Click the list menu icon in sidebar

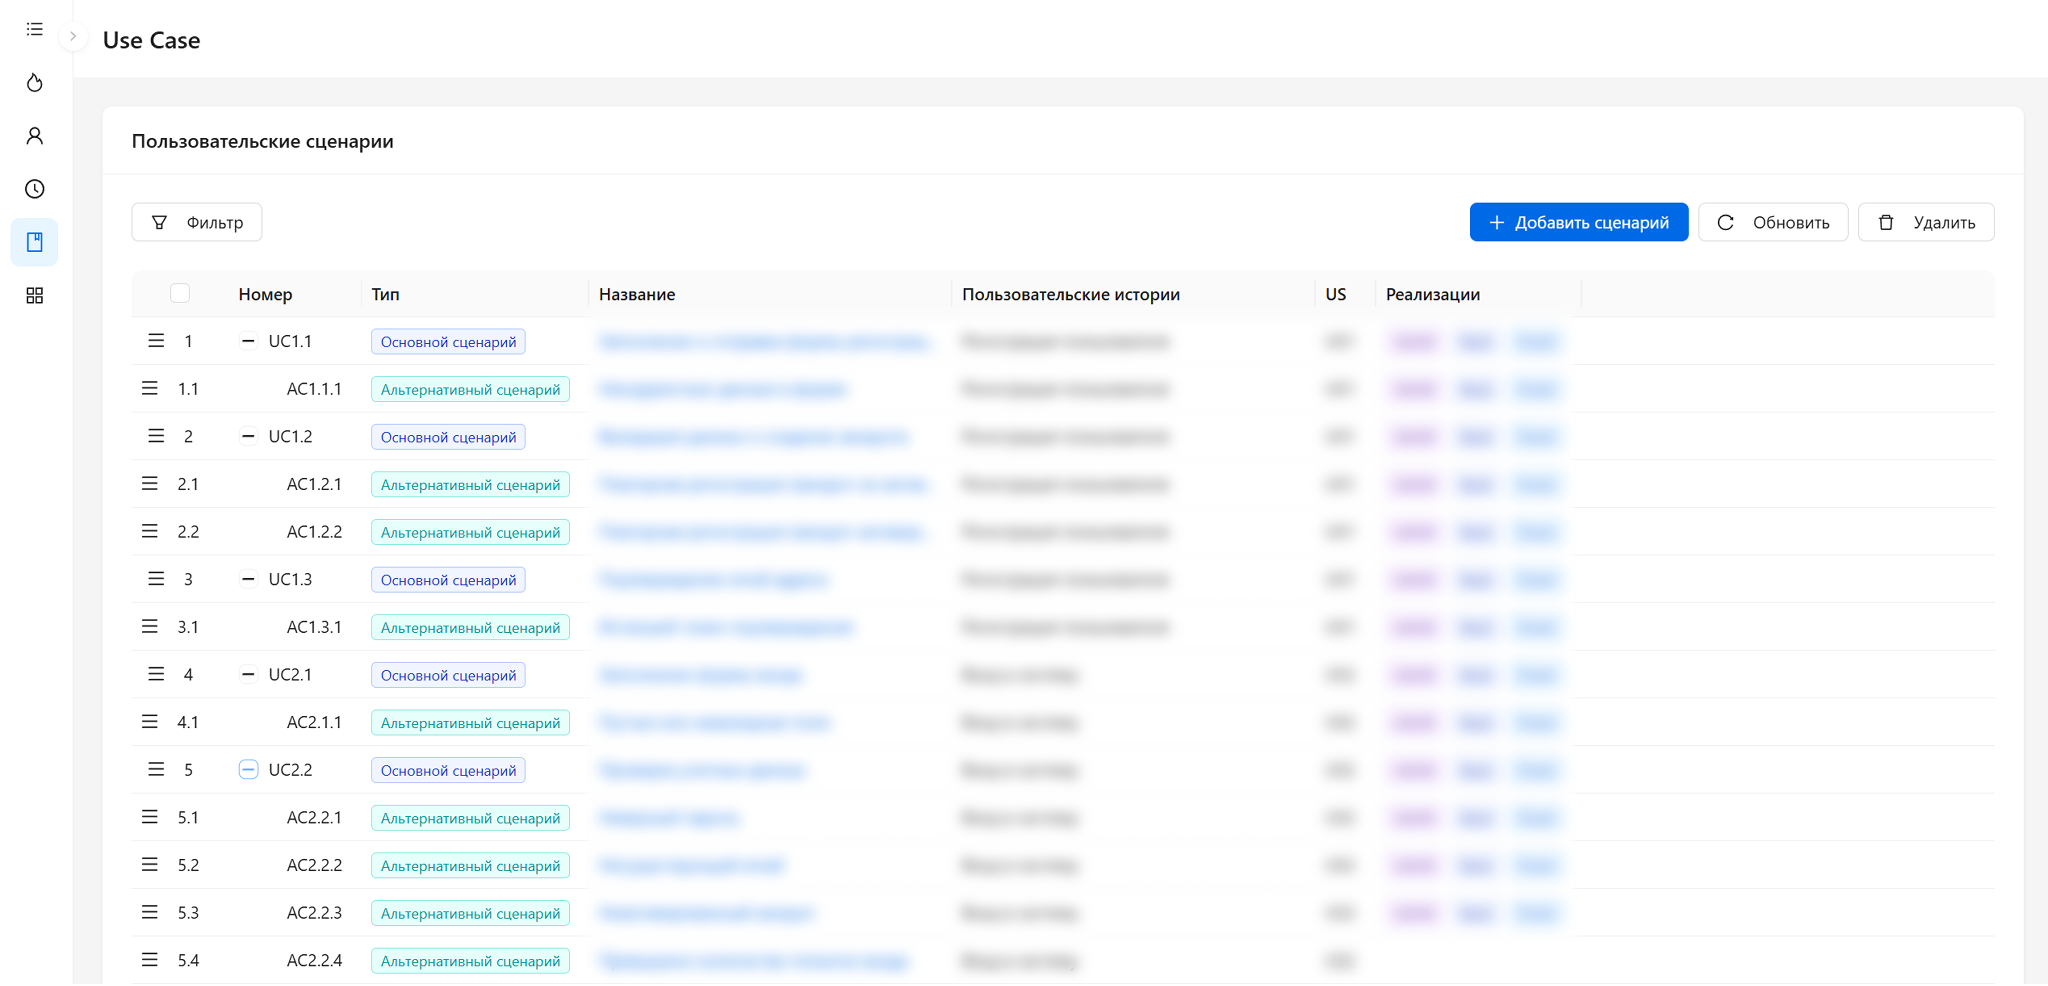pos(35,30)
